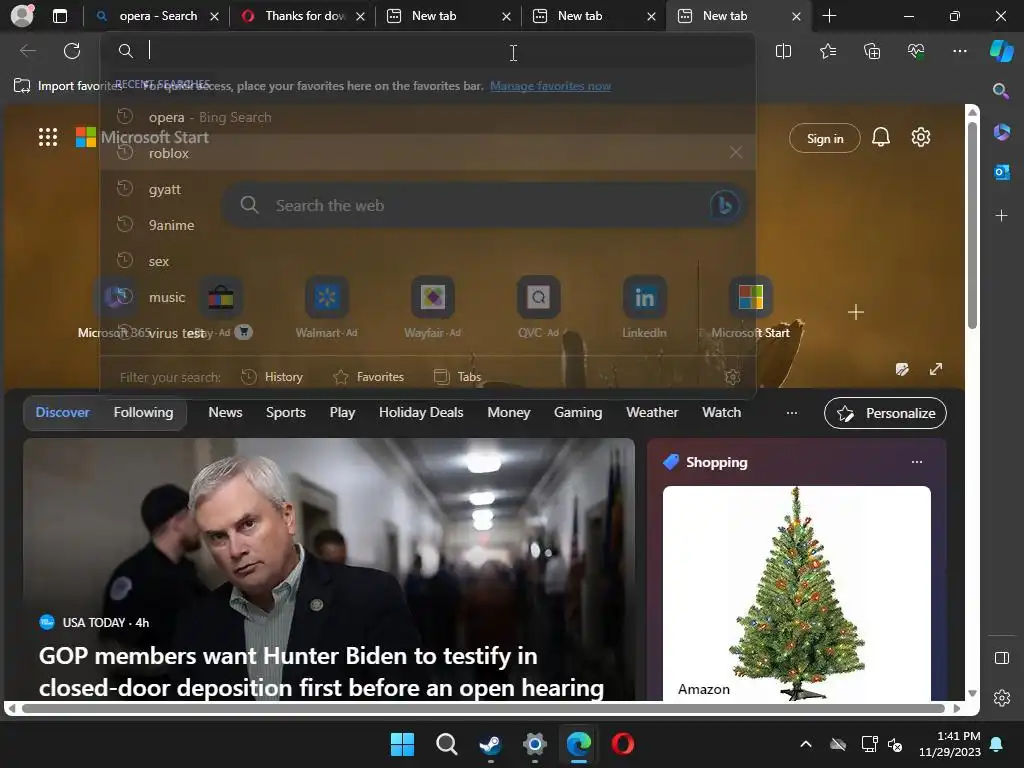Select the 'music' recent search
This screenshot has width=1024, height=768.
[428, 297]
